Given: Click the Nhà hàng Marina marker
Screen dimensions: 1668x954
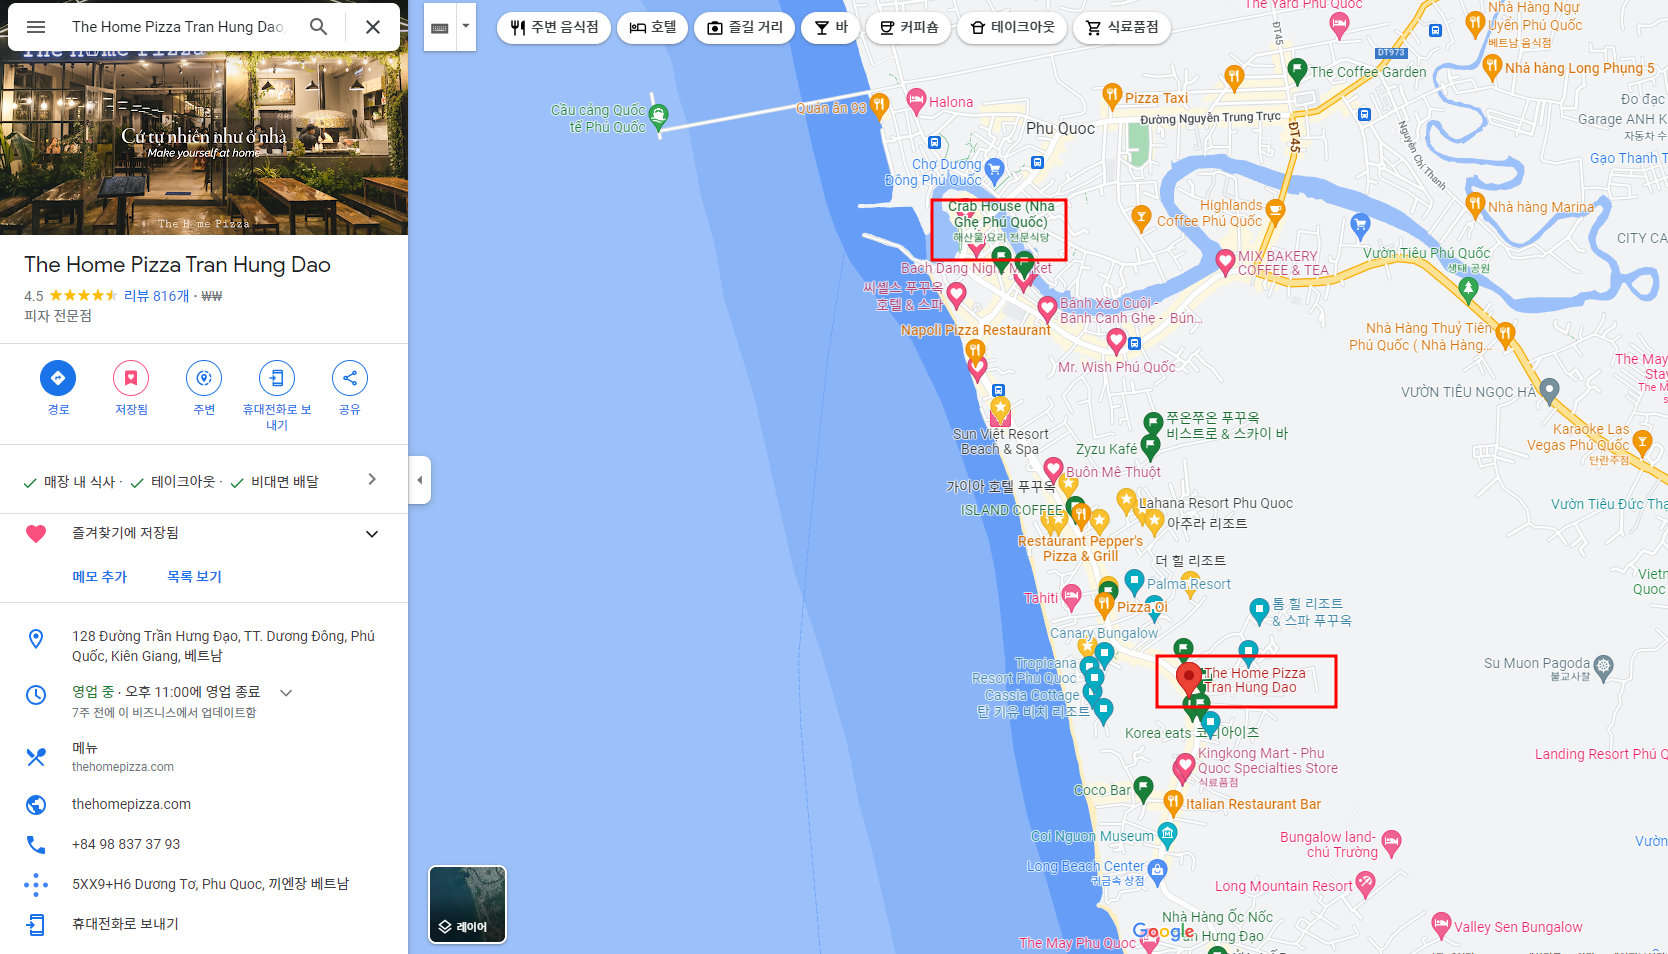Looking at the screenshot, I should (x=1475, y=205).
